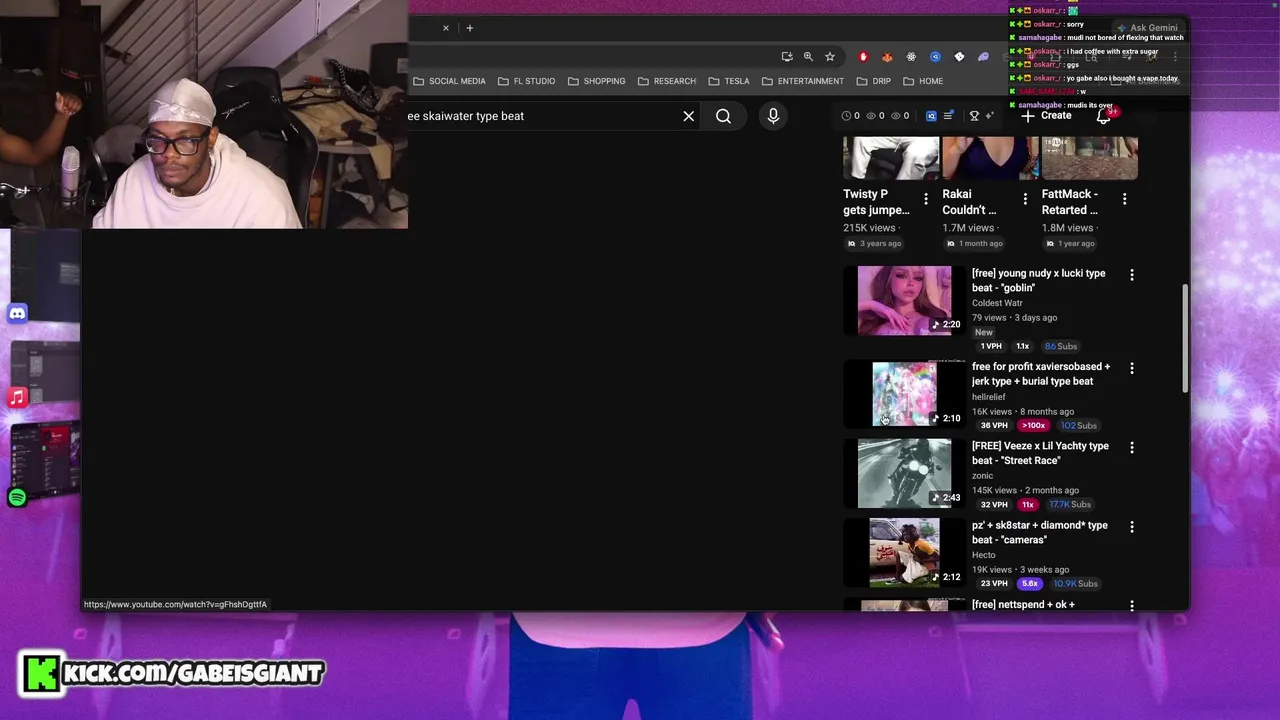Switch to the Spotify window preview
Viewport: 1280px width, 720px height.
pyautogui.click(x=45, y=458)
